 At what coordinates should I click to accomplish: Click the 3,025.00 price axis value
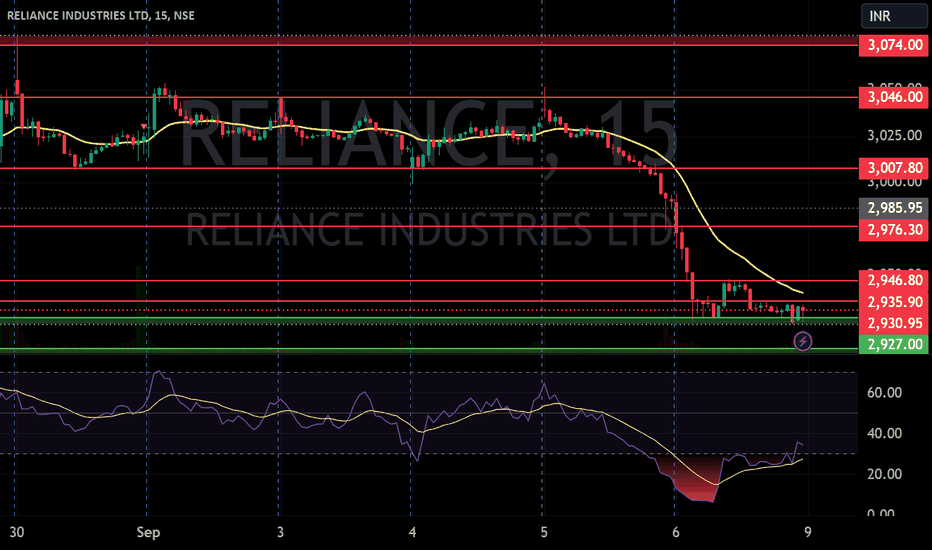coord(894,136)
